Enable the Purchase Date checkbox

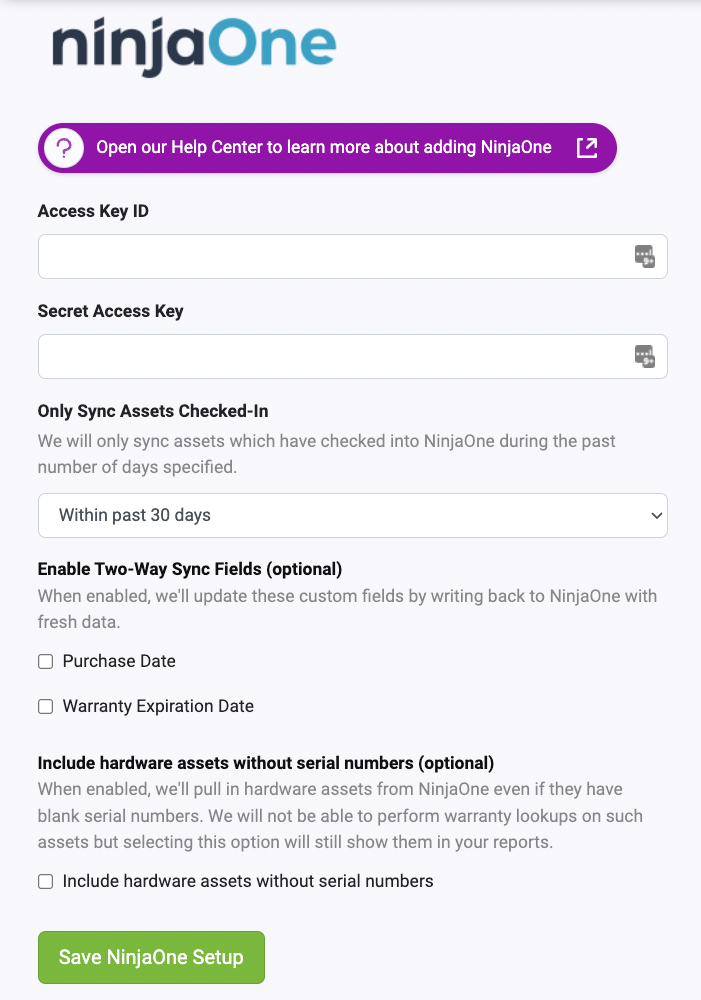point(45,661)
